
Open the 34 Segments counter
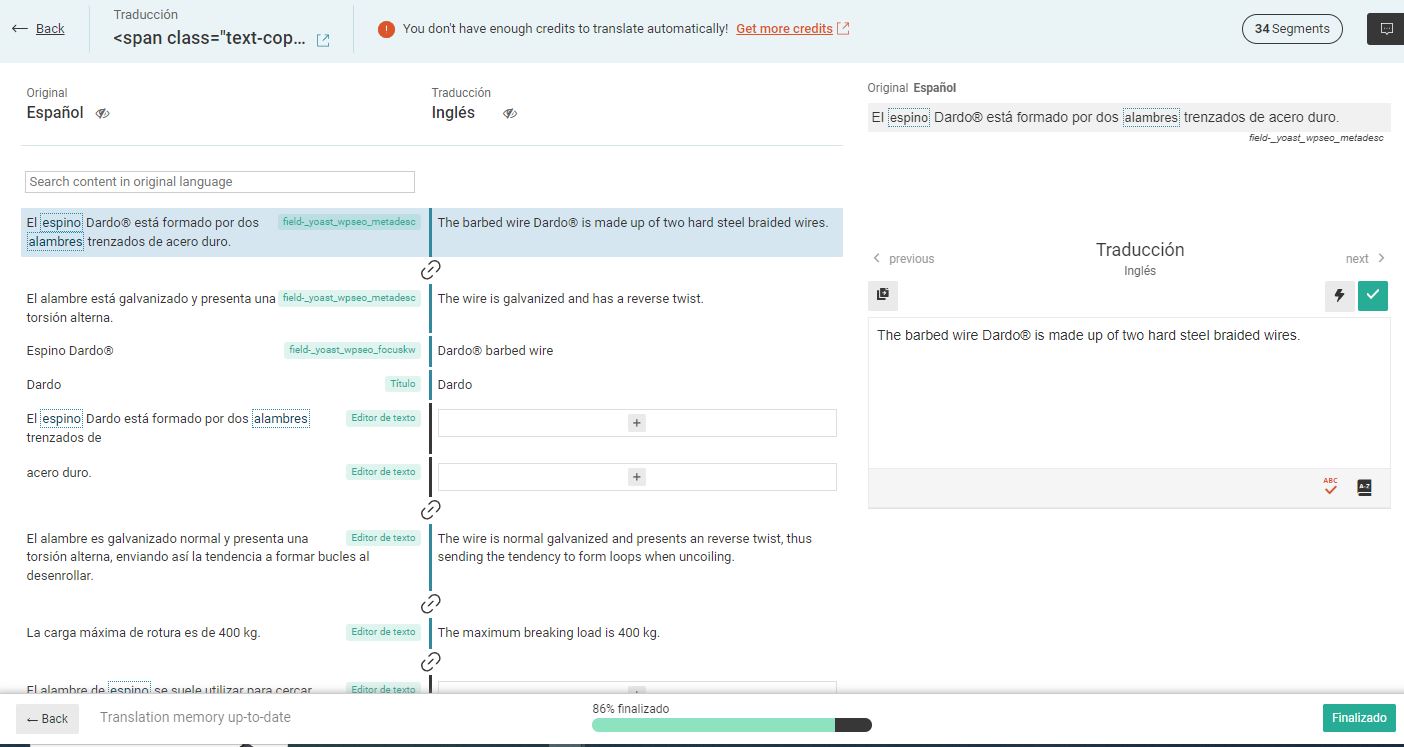[x=1292, y=29]
